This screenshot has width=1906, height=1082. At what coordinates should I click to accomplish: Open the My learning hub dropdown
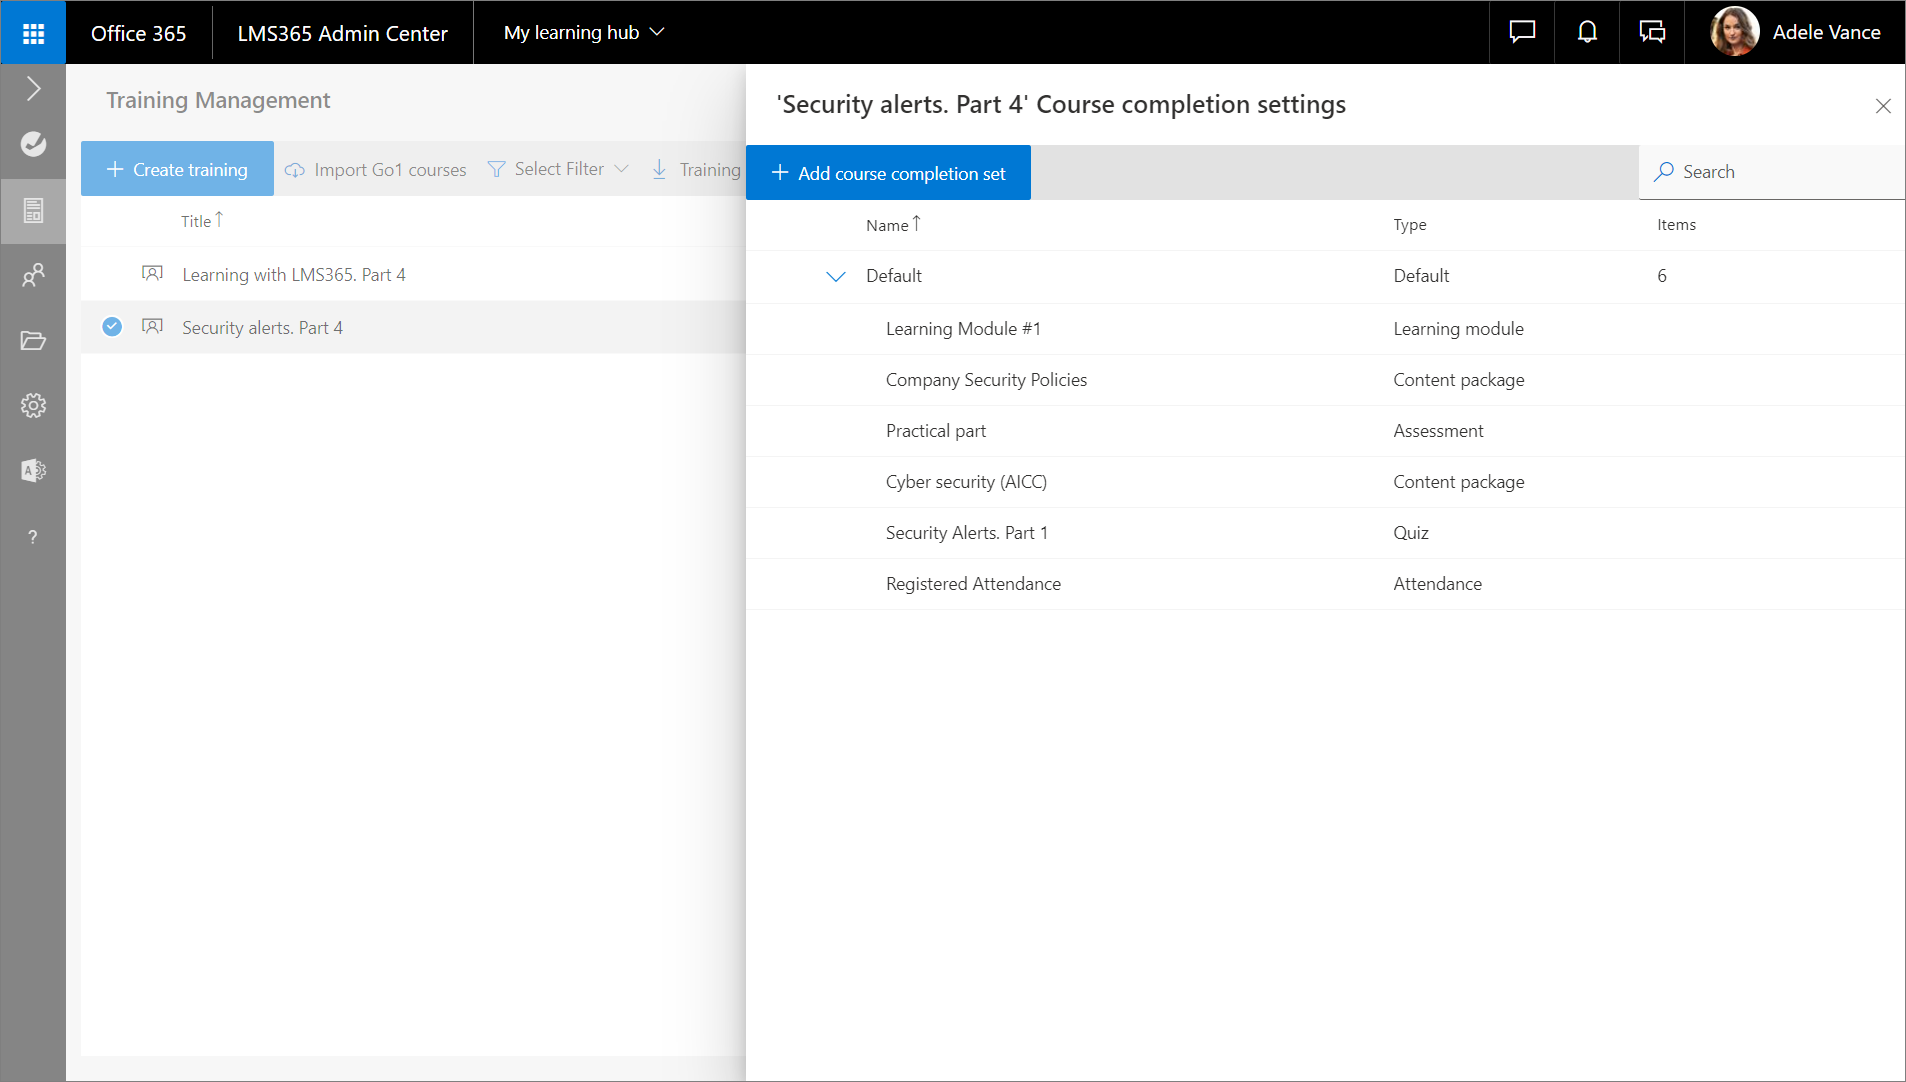click(x=584, y=32)
